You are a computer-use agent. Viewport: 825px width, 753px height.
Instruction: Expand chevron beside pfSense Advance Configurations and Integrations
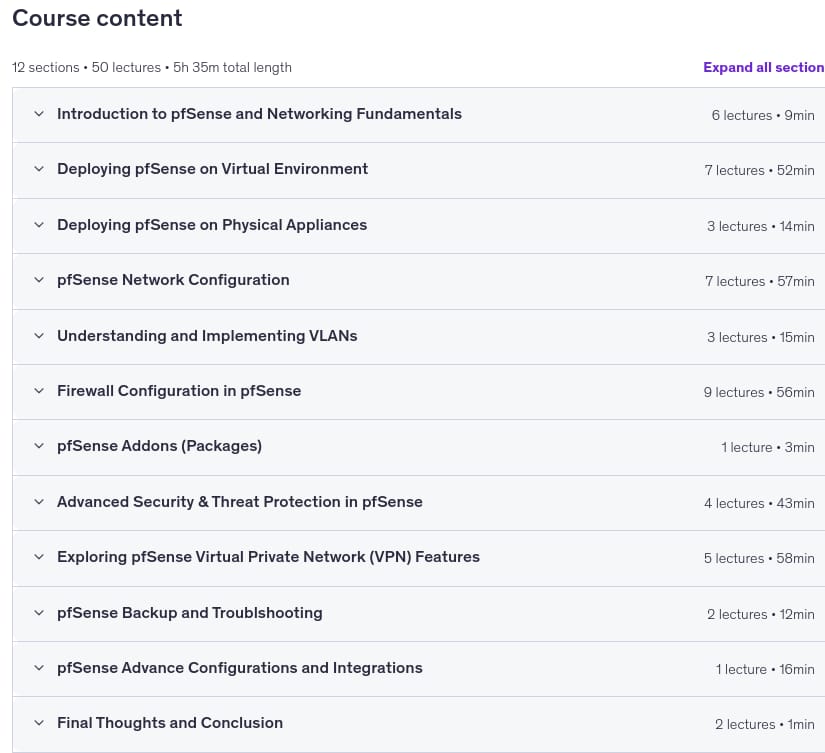point(39,668)
